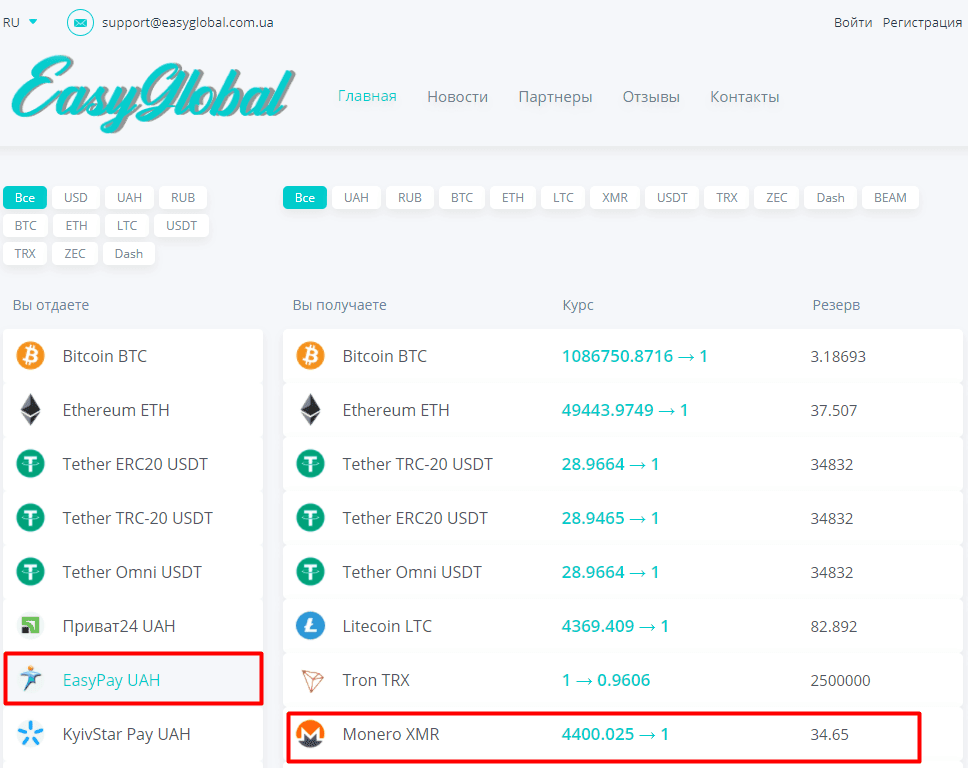
Task: Switch to the Новости menu item
Action: click(x=457, y=96)
